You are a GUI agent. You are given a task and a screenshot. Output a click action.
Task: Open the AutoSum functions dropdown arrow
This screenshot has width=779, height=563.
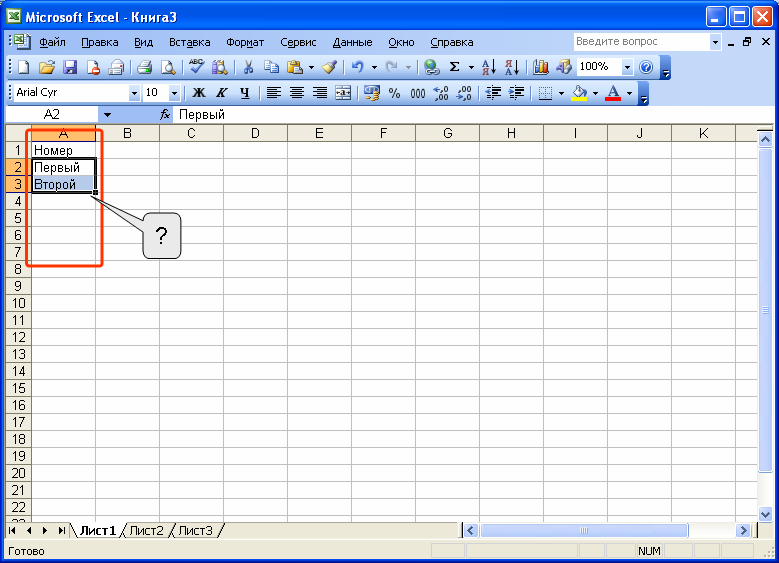click(471, 67)
